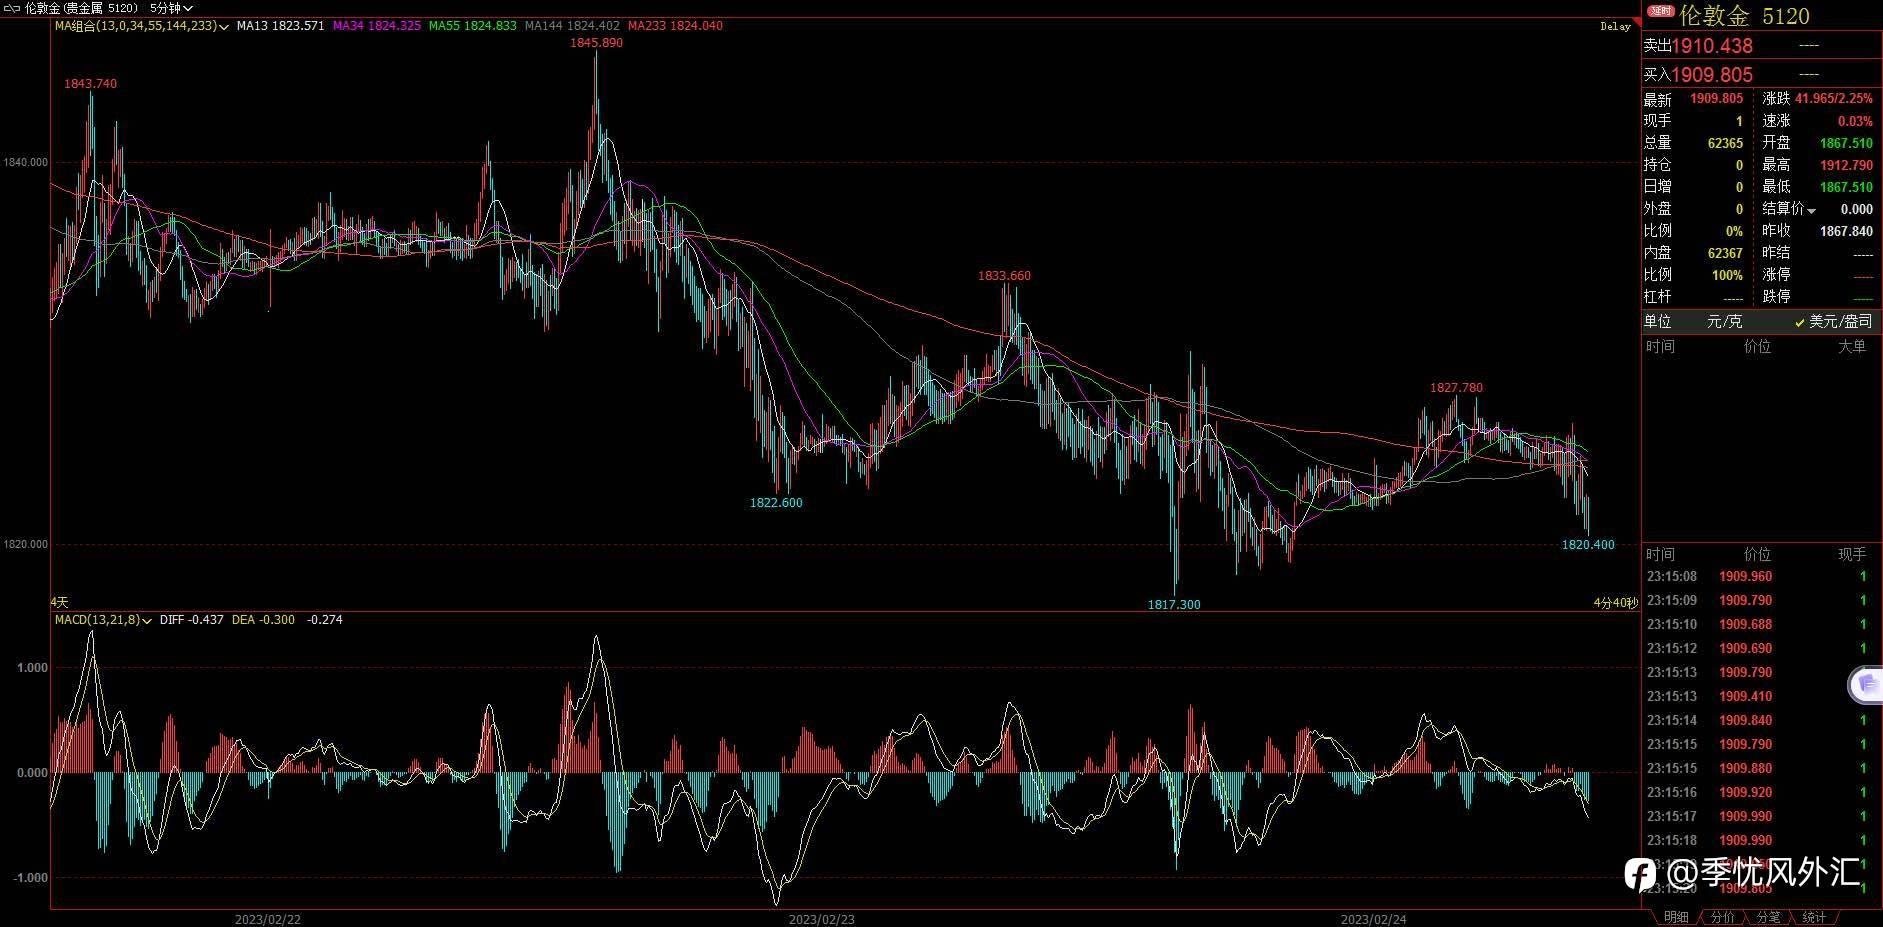
Task: Click the Delay label in chart corner
Action: pos(1615,27)
